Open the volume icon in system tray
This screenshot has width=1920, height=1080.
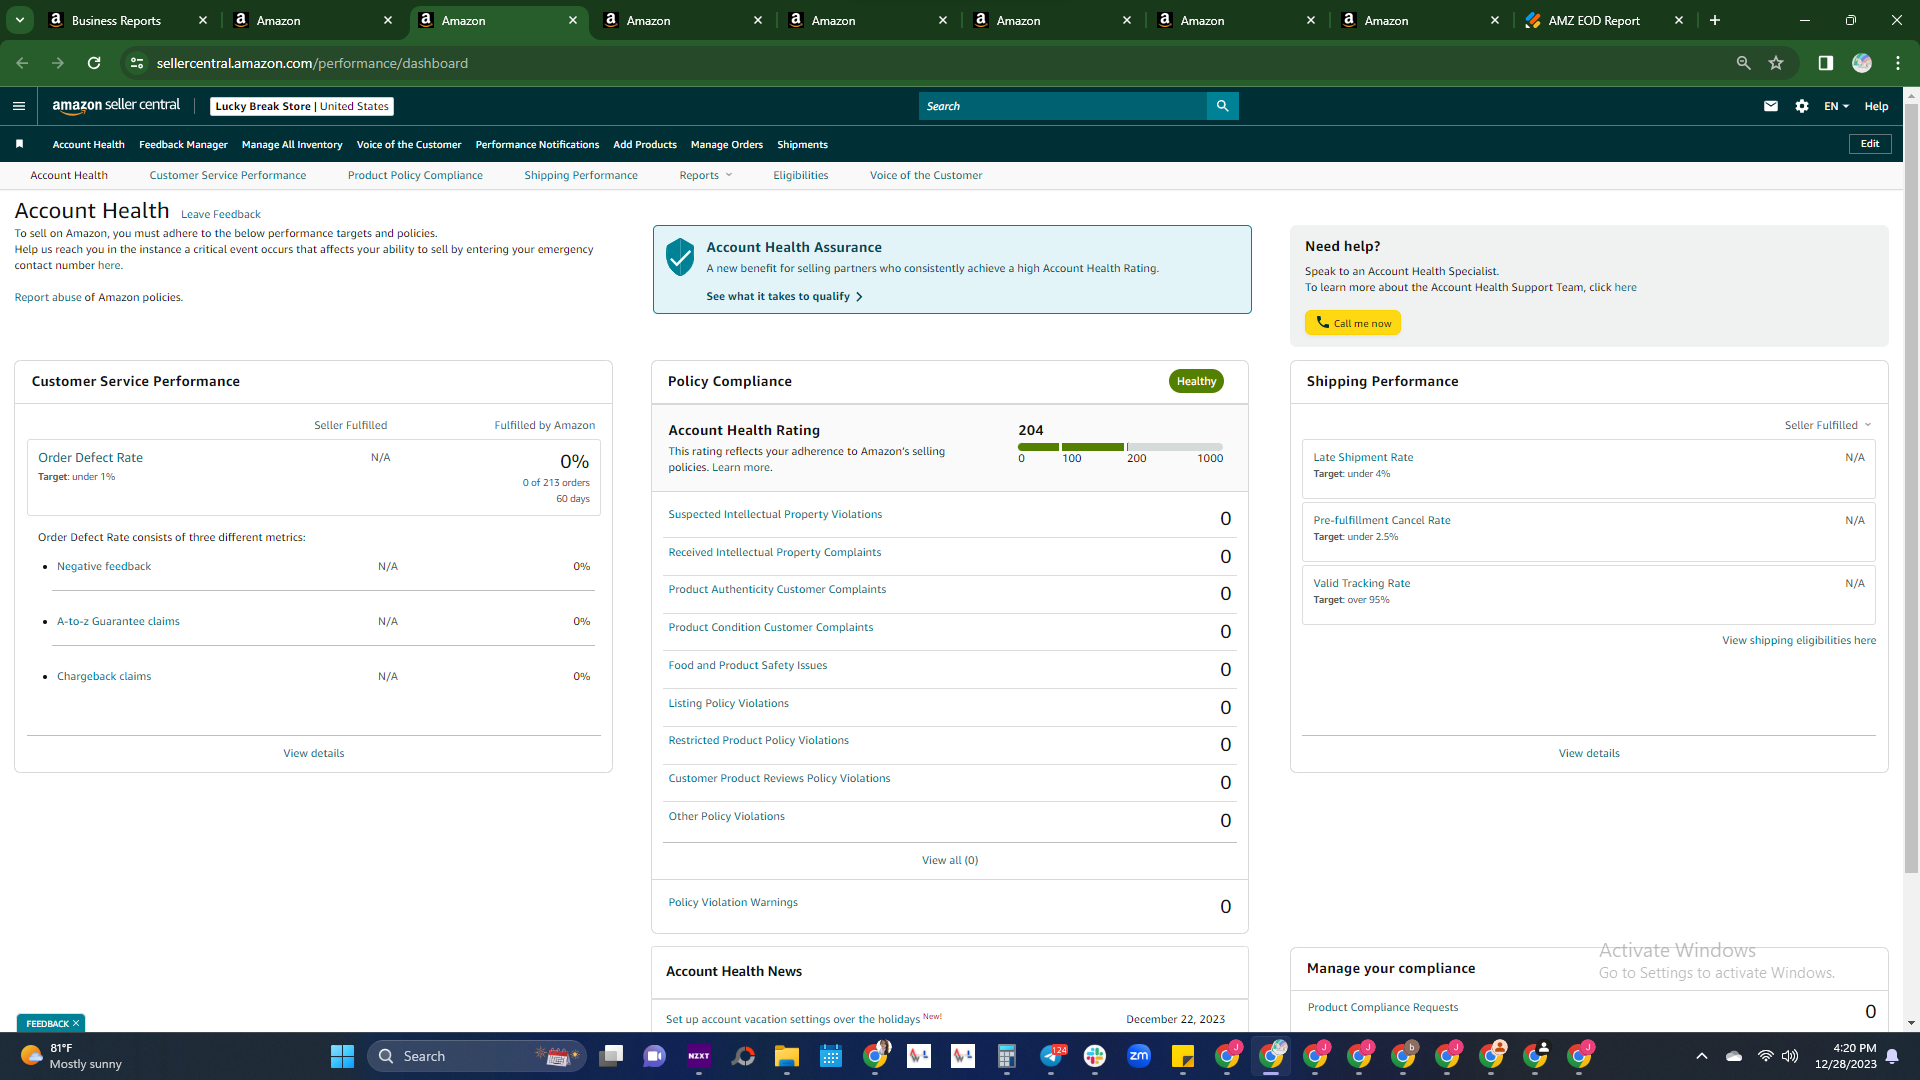pyautogui.click(x=1790, y=1056)
